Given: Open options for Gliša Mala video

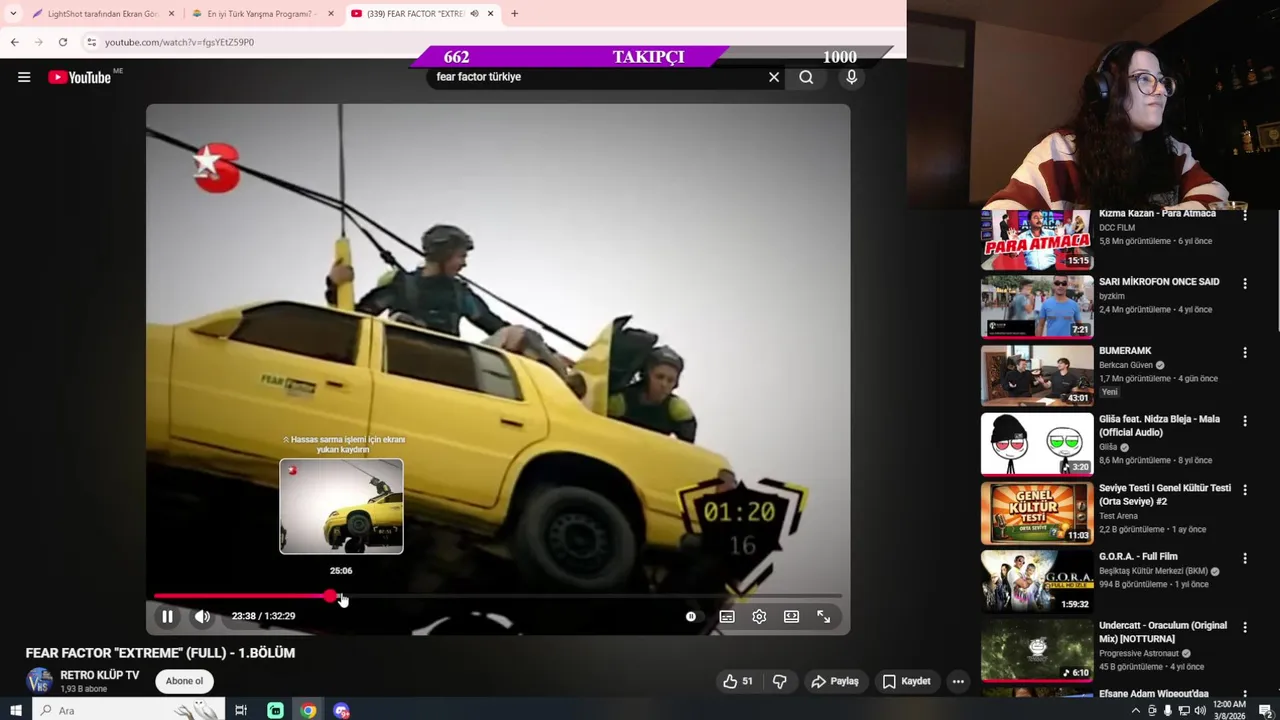Looking at the screenshot, I should (x=1245, y=421).
